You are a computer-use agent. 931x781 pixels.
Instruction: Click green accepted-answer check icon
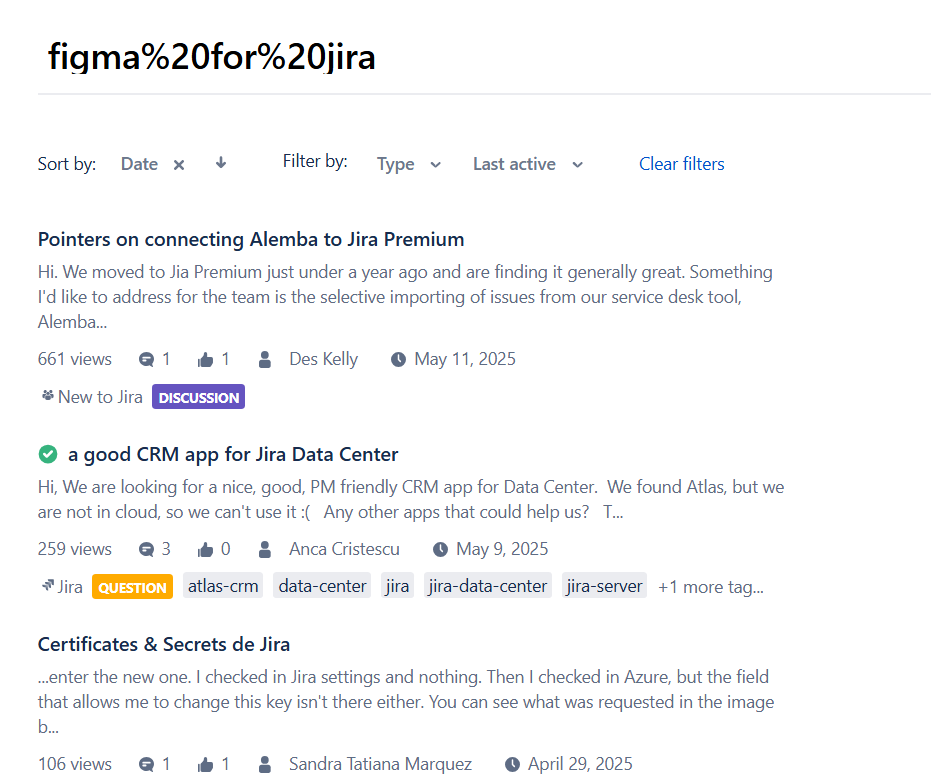click(x=48, y=454)
